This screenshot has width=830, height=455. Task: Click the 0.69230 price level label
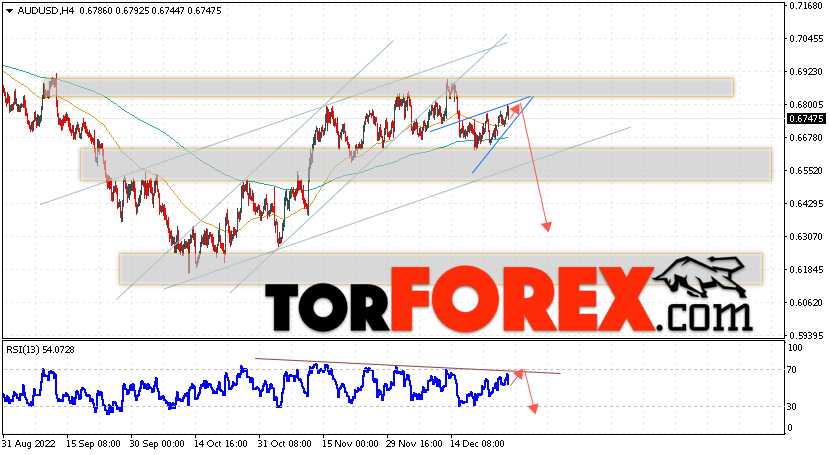[806, 71]
